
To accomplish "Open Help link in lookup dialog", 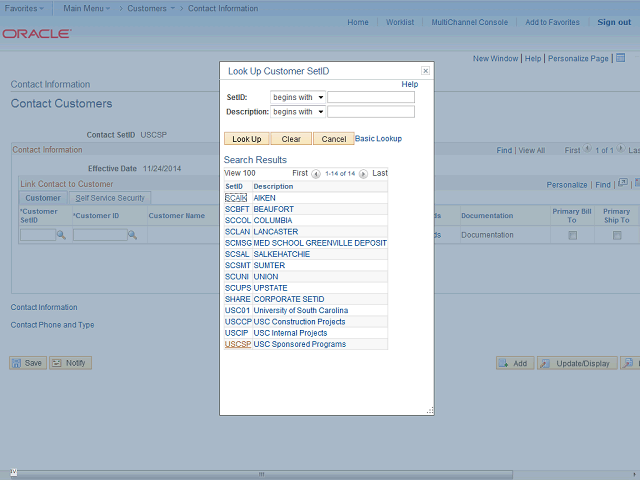I will [x=410, y=84].
